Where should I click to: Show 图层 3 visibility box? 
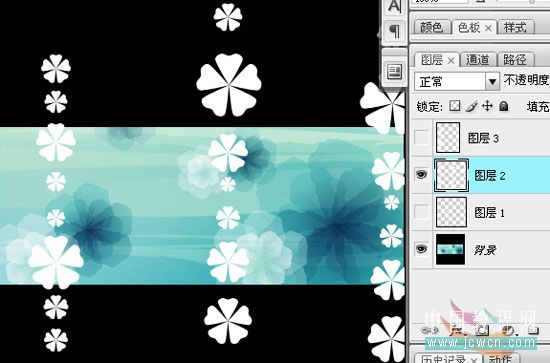pos(421,137)
